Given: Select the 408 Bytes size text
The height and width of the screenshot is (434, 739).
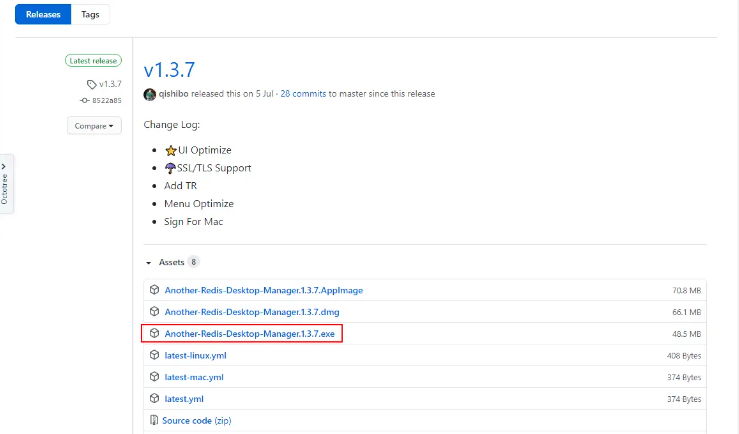Looking at the screenshot, I should (x=684, y=356).
